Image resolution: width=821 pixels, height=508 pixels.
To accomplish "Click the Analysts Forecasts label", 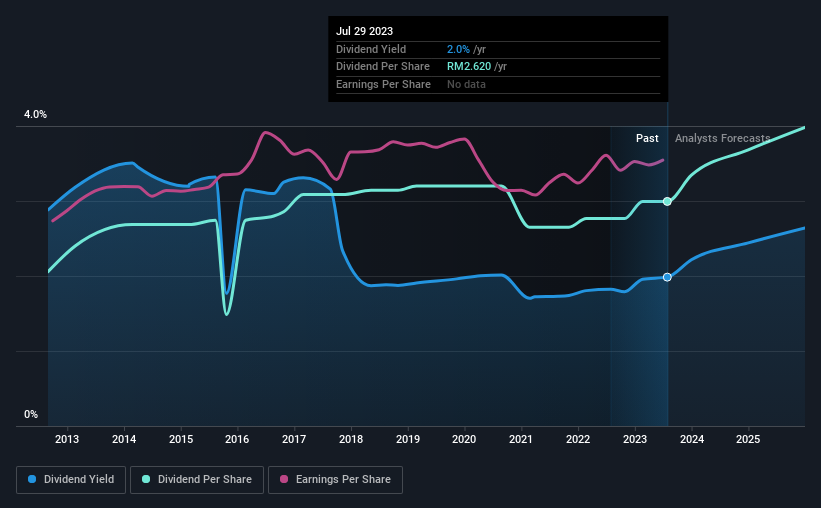I will point(723,138).
